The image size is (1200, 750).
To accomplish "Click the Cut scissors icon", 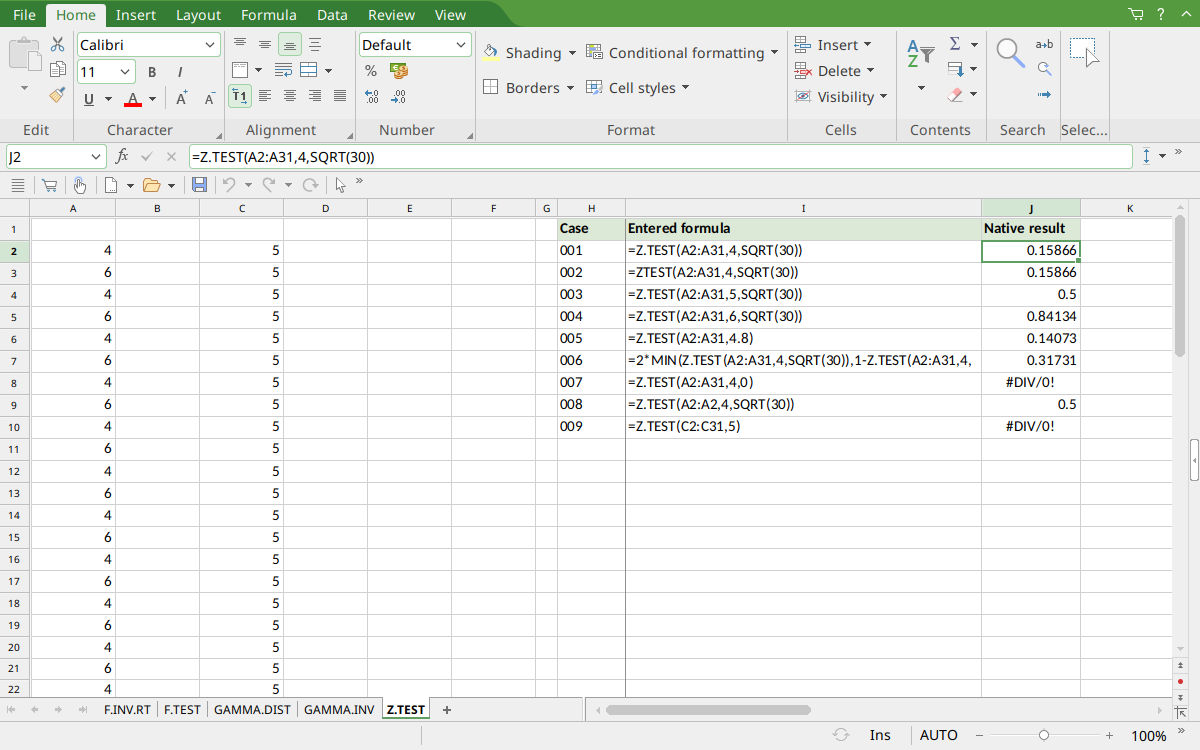I will [x=57, y=44].
